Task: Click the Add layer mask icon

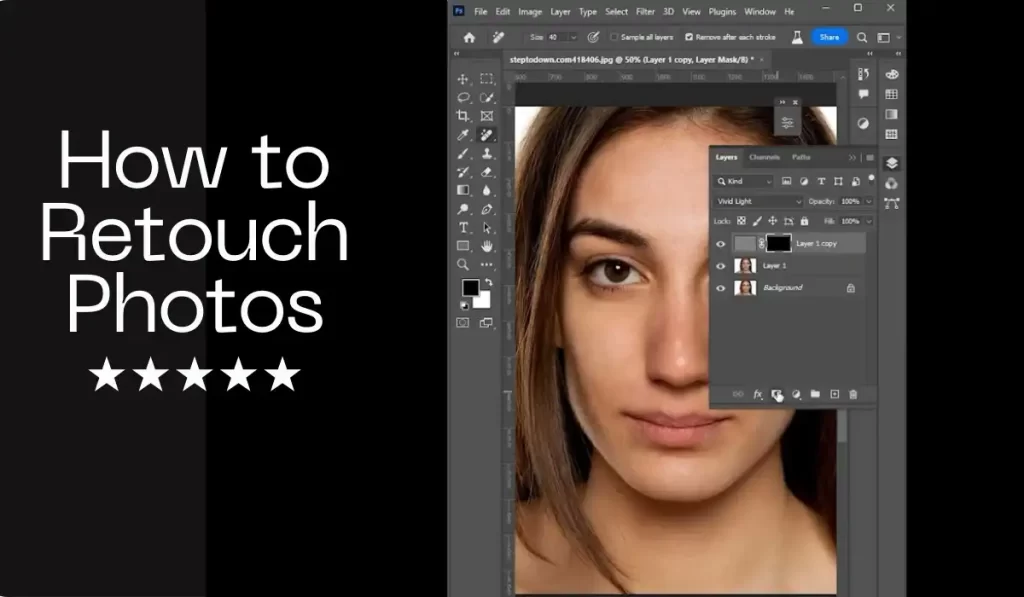Action: 775,394
